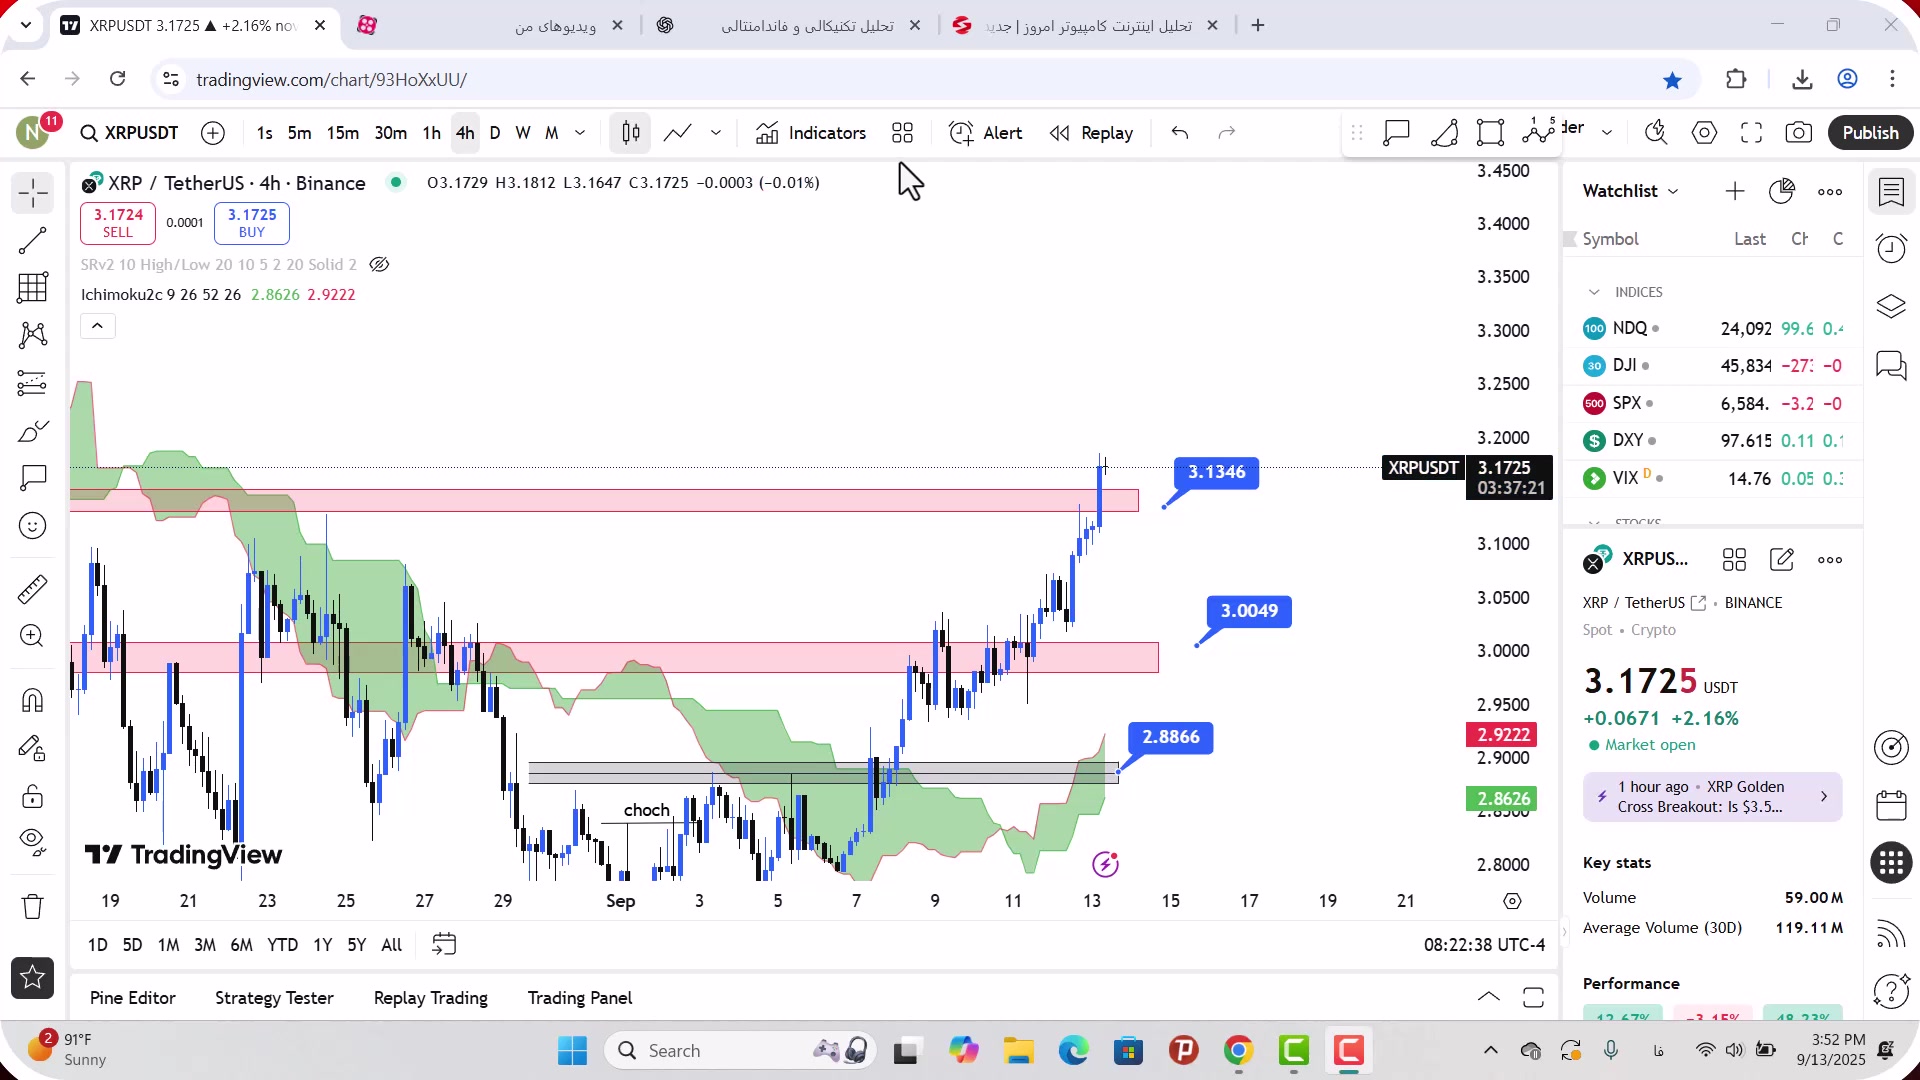Screen dimensions: 1920x1080
Task: Open the Watchlist more options menu
Action: [x=1830, y=191]
